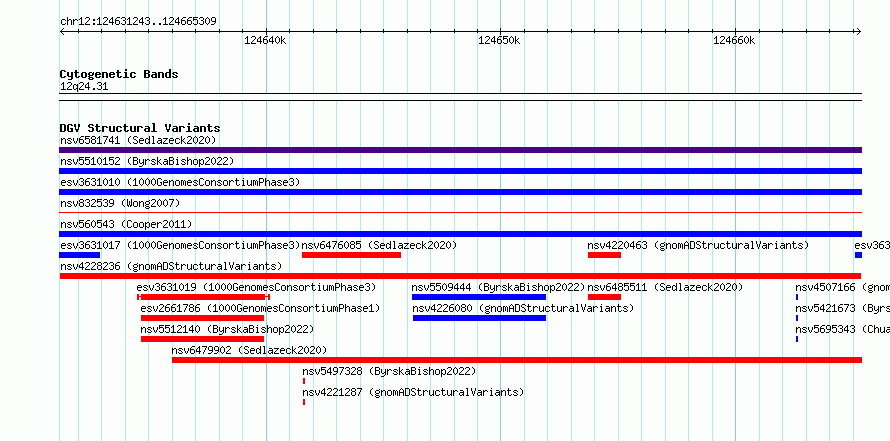
Task: Open esv2661786 (1000GenomesConsortiumPhase1) label
Action: point(260,308)
